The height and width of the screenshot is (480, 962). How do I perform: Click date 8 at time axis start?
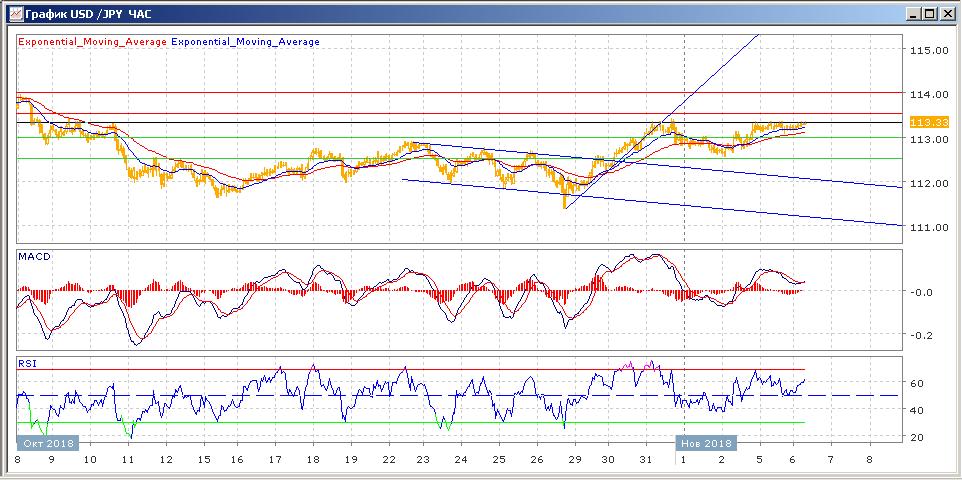(x=15, y=459)
